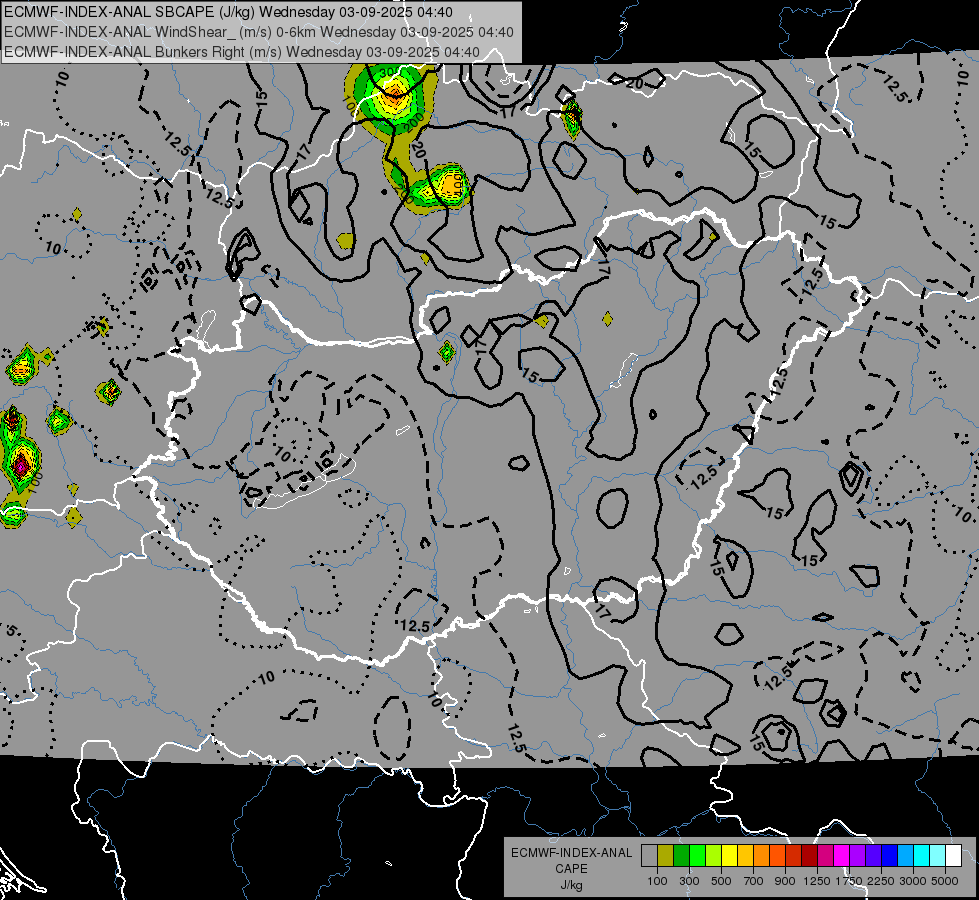Click legend tick value 500
The height and width of the screenshot is (900, 979).
coord(721,881)
